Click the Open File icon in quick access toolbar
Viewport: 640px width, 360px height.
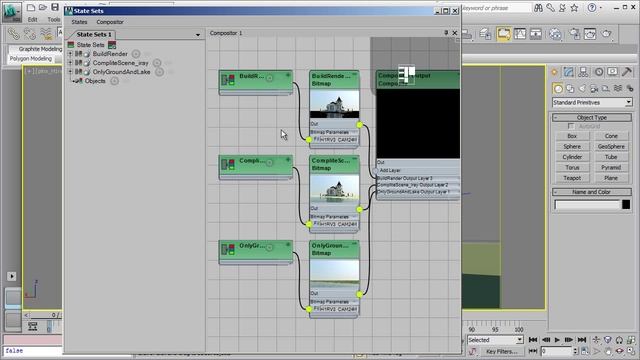coord(42,7)
